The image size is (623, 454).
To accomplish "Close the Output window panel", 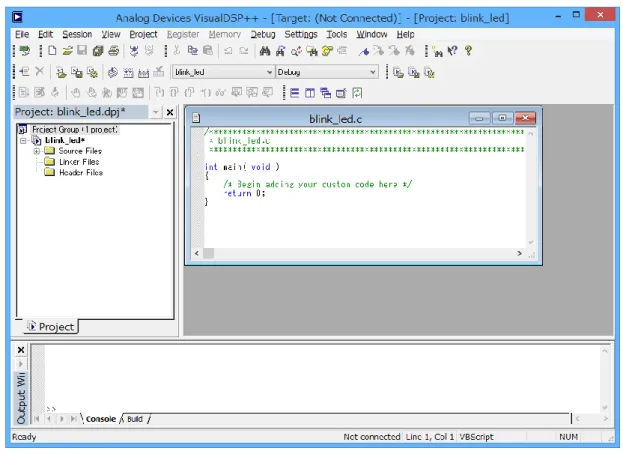I will click(21, 350).
